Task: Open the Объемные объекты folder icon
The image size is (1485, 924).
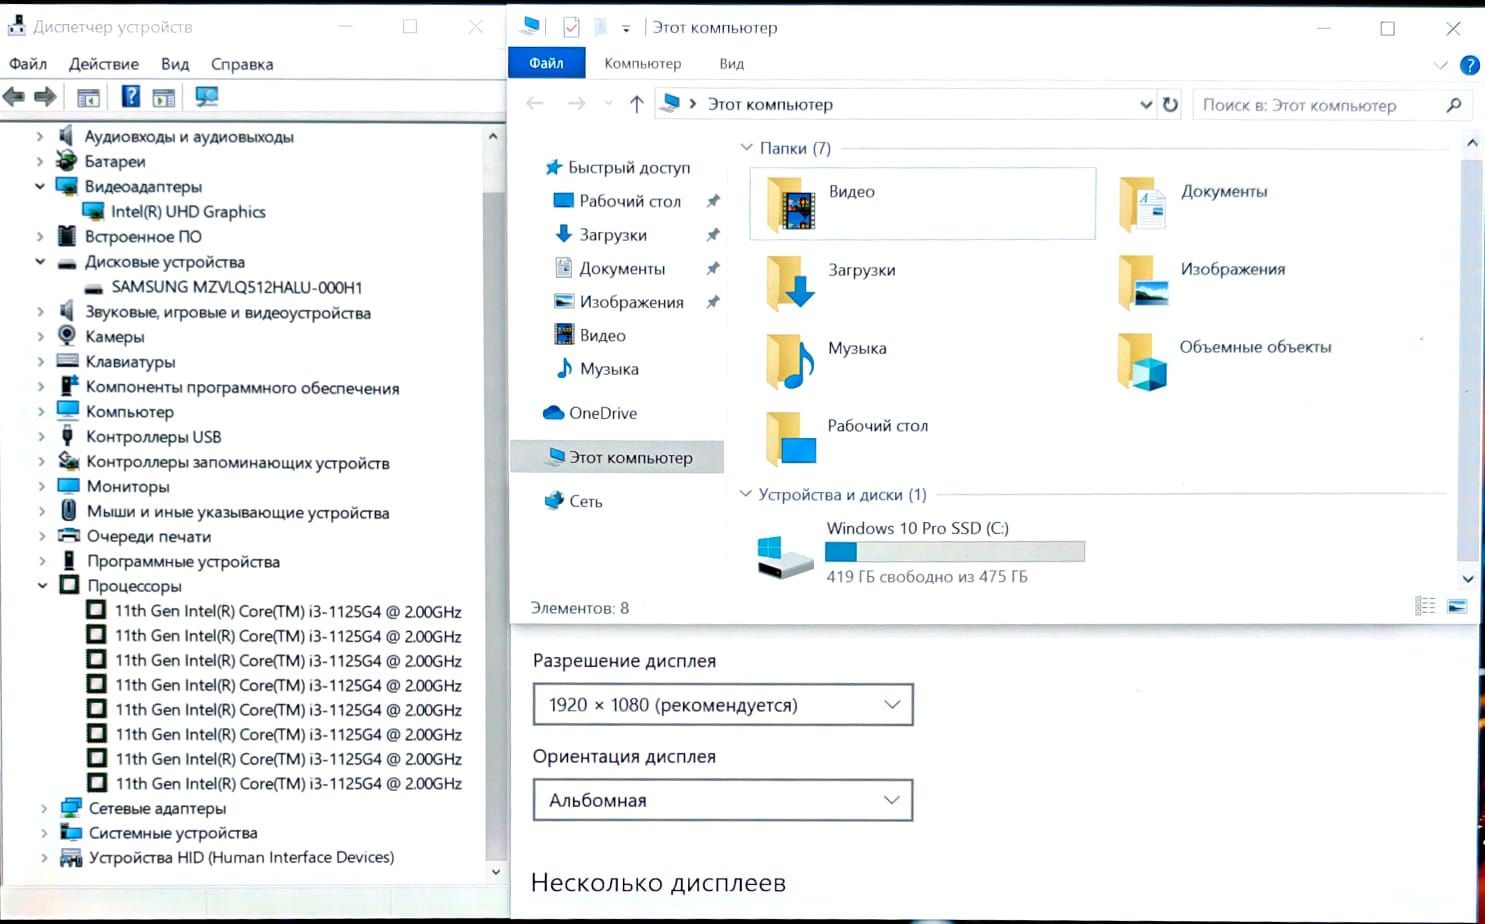Action: click(x=1142, y=360)
